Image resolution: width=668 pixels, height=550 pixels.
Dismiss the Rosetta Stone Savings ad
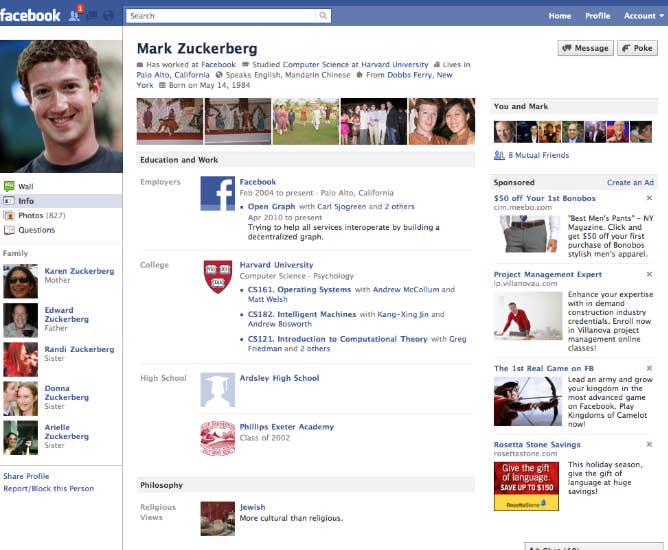[649, 444]
